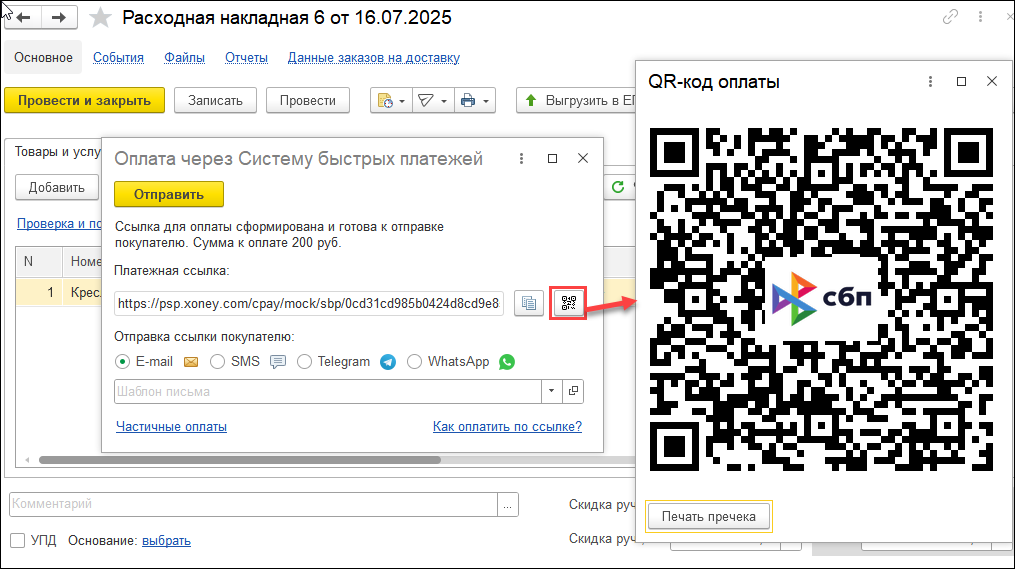Tick the УПД checkbox

coord(18,541)
